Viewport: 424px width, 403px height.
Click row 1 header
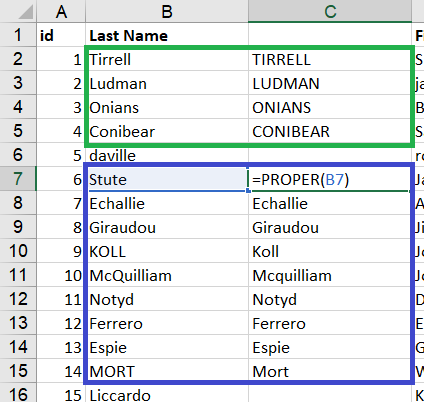click(18, 35)
